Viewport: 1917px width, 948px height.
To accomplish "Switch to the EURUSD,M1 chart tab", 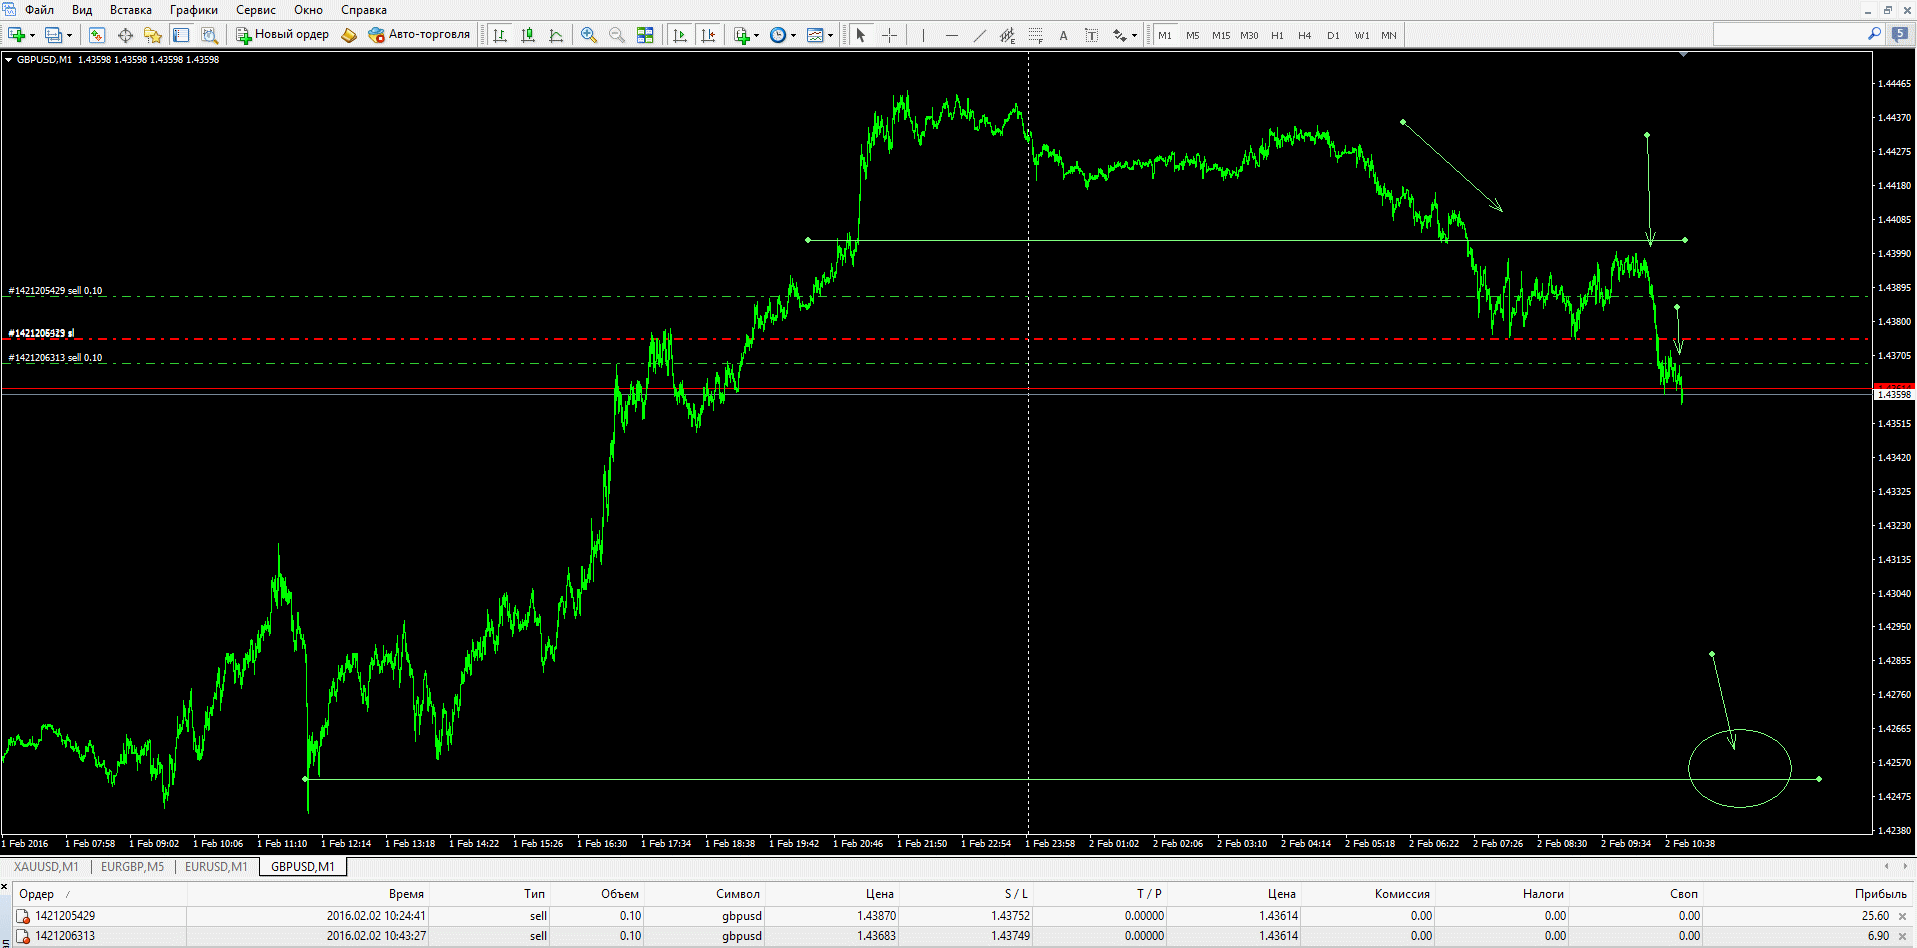I will [x=216, y=867].
